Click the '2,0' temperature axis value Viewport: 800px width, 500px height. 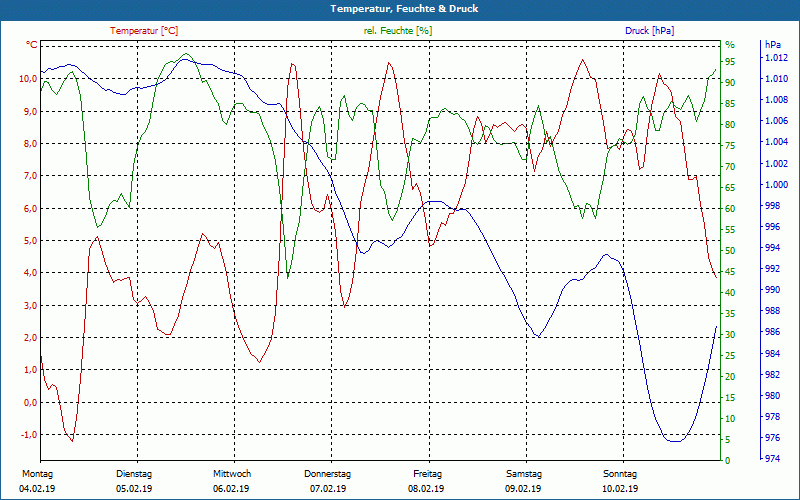click(30, 337)
